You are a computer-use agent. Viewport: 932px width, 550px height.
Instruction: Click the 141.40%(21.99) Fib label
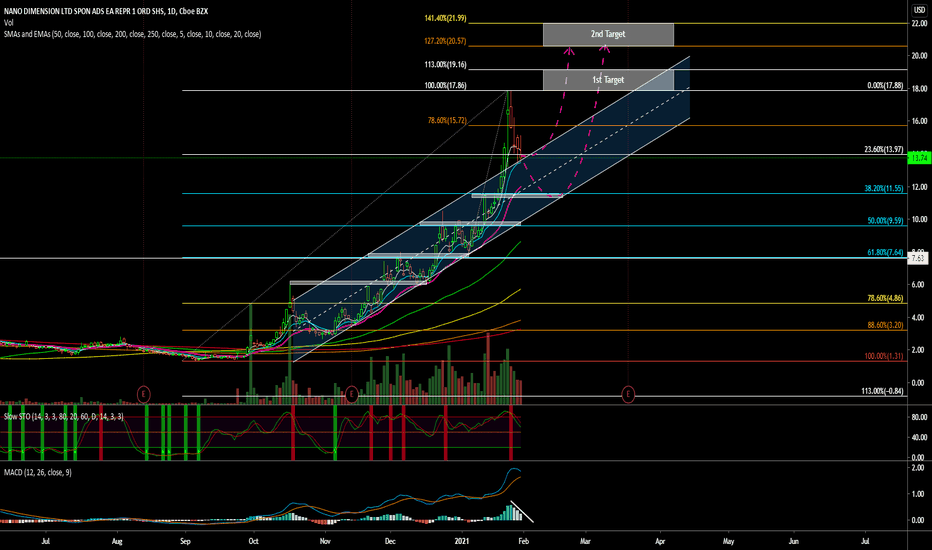[x=445, y=18]
